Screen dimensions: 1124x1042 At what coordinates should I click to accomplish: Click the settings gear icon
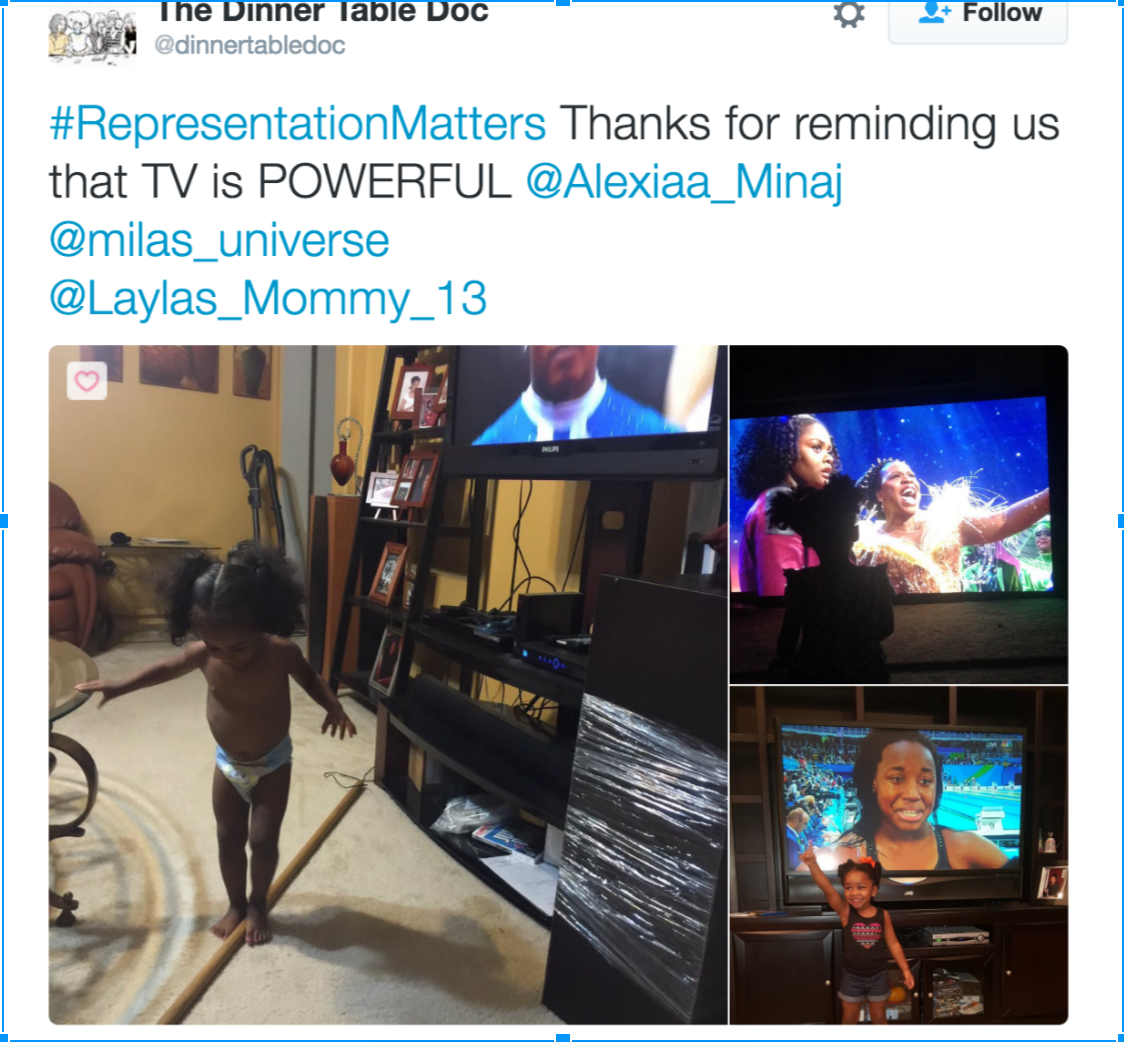[849, 14]
